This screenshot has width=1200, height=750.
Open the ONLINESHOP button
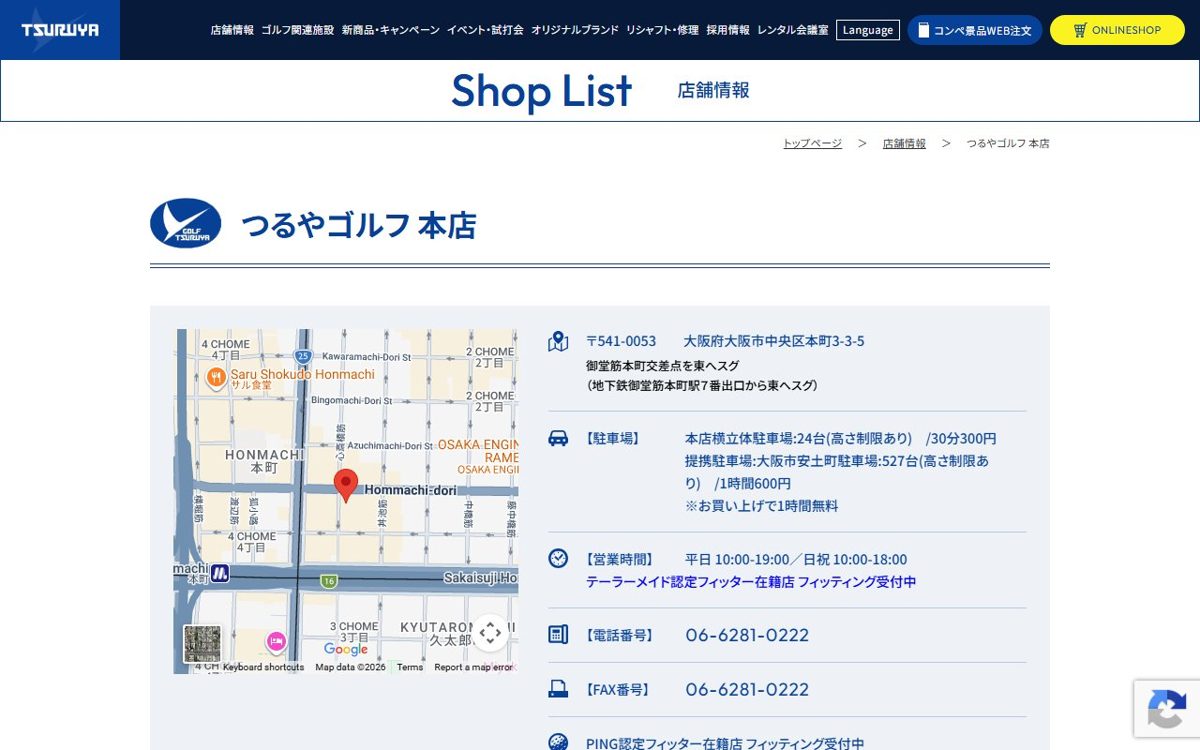pyautogui.click(x=1117, y=30)
